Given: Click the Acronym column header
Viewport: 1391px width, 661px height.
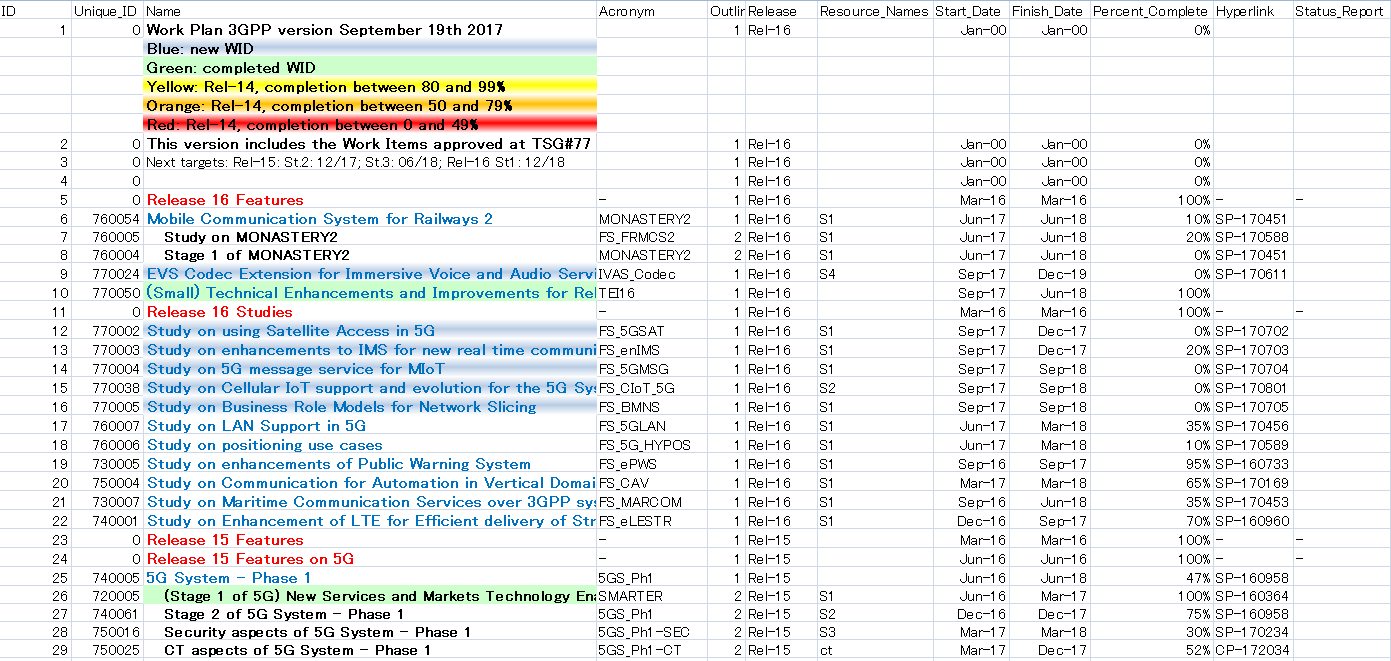Looking at the screenshot, I should click(652, 11).
